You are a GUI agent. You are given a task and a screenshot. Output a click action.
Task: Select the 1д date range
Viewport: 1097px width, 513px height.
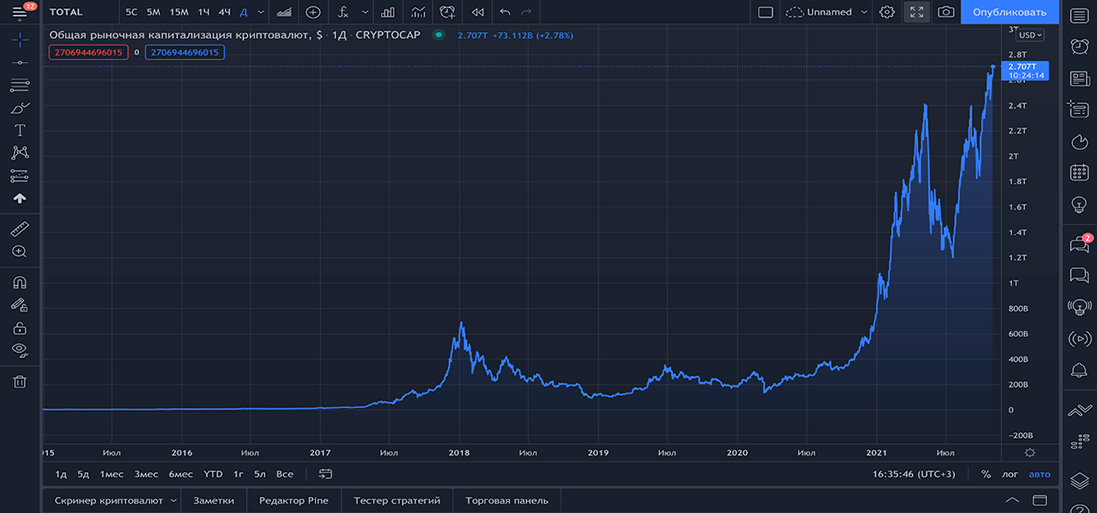[61, 474]
